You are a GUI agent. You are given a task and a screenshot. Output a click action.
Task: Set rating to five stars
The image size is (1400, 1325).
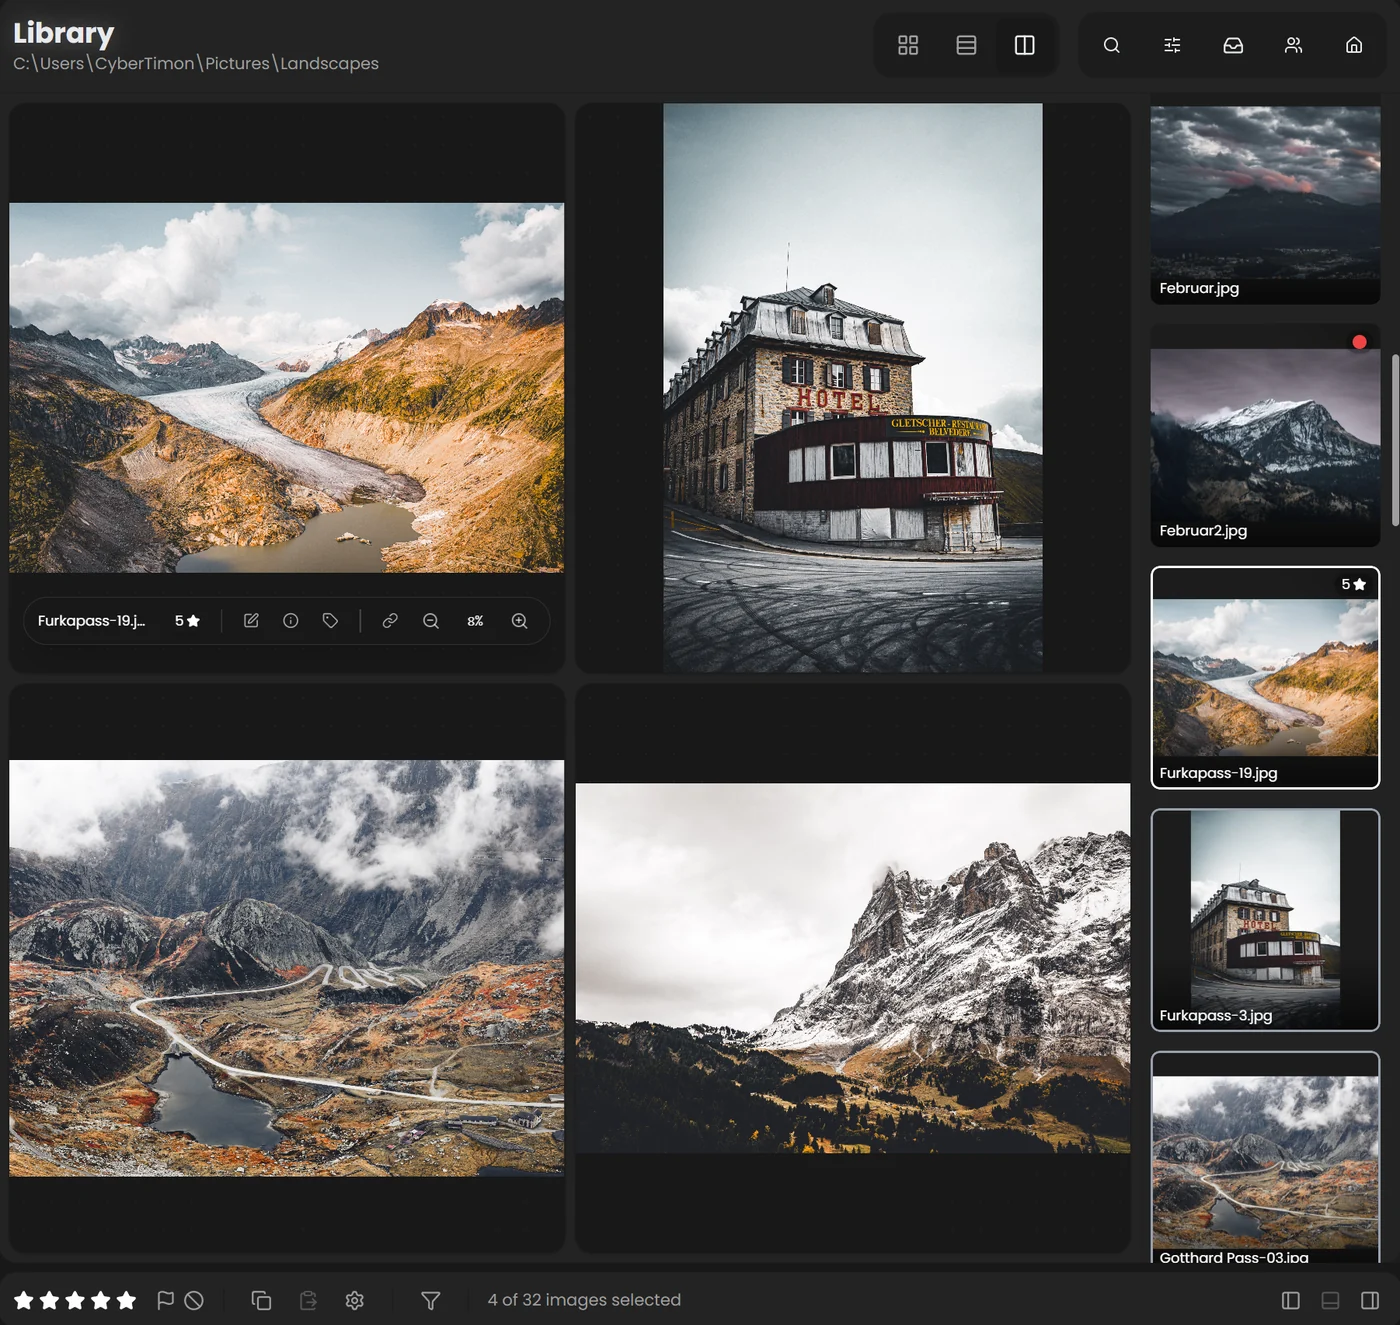pyautogui.click(x=126, y=1300)
